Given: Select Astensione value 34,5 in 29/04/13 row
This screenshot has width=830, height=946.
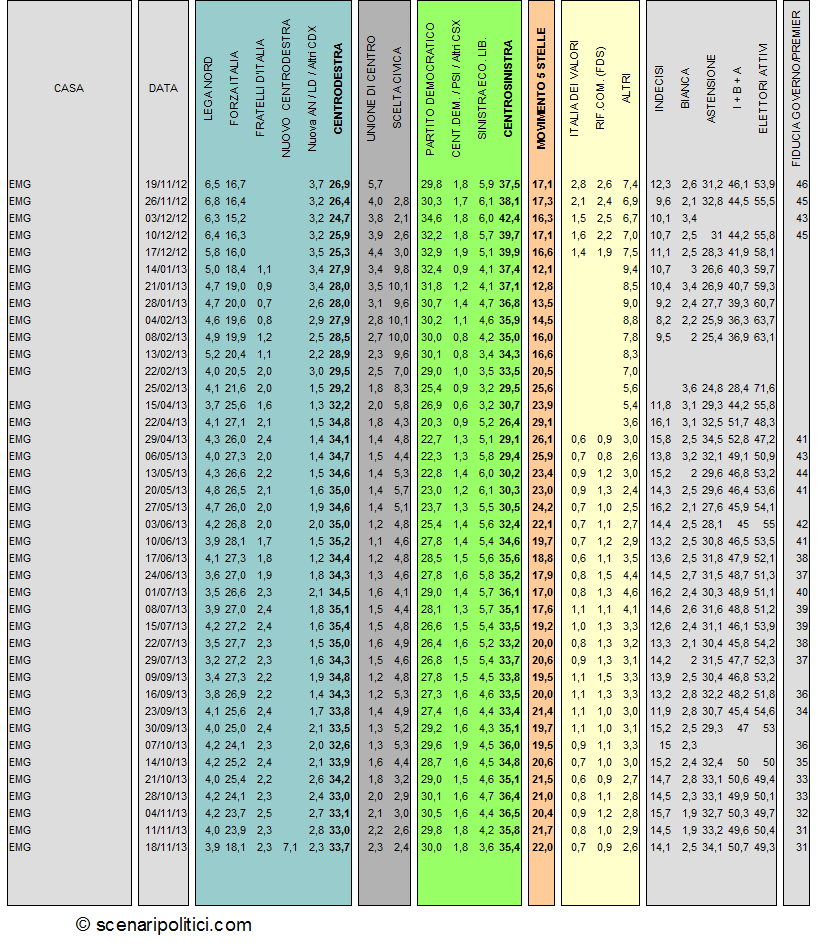Looking at the screenshot, I should tap(712, 439).
